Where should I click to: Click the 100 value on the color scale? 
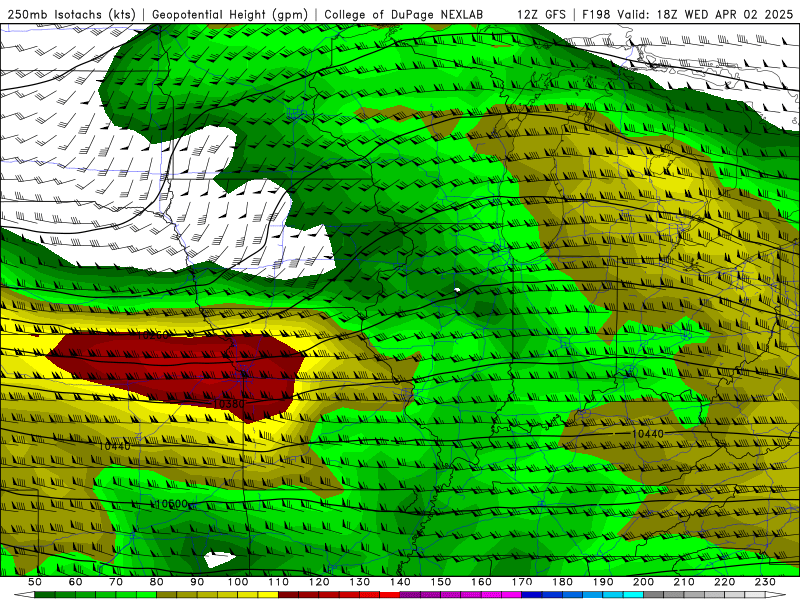(238, 582)
